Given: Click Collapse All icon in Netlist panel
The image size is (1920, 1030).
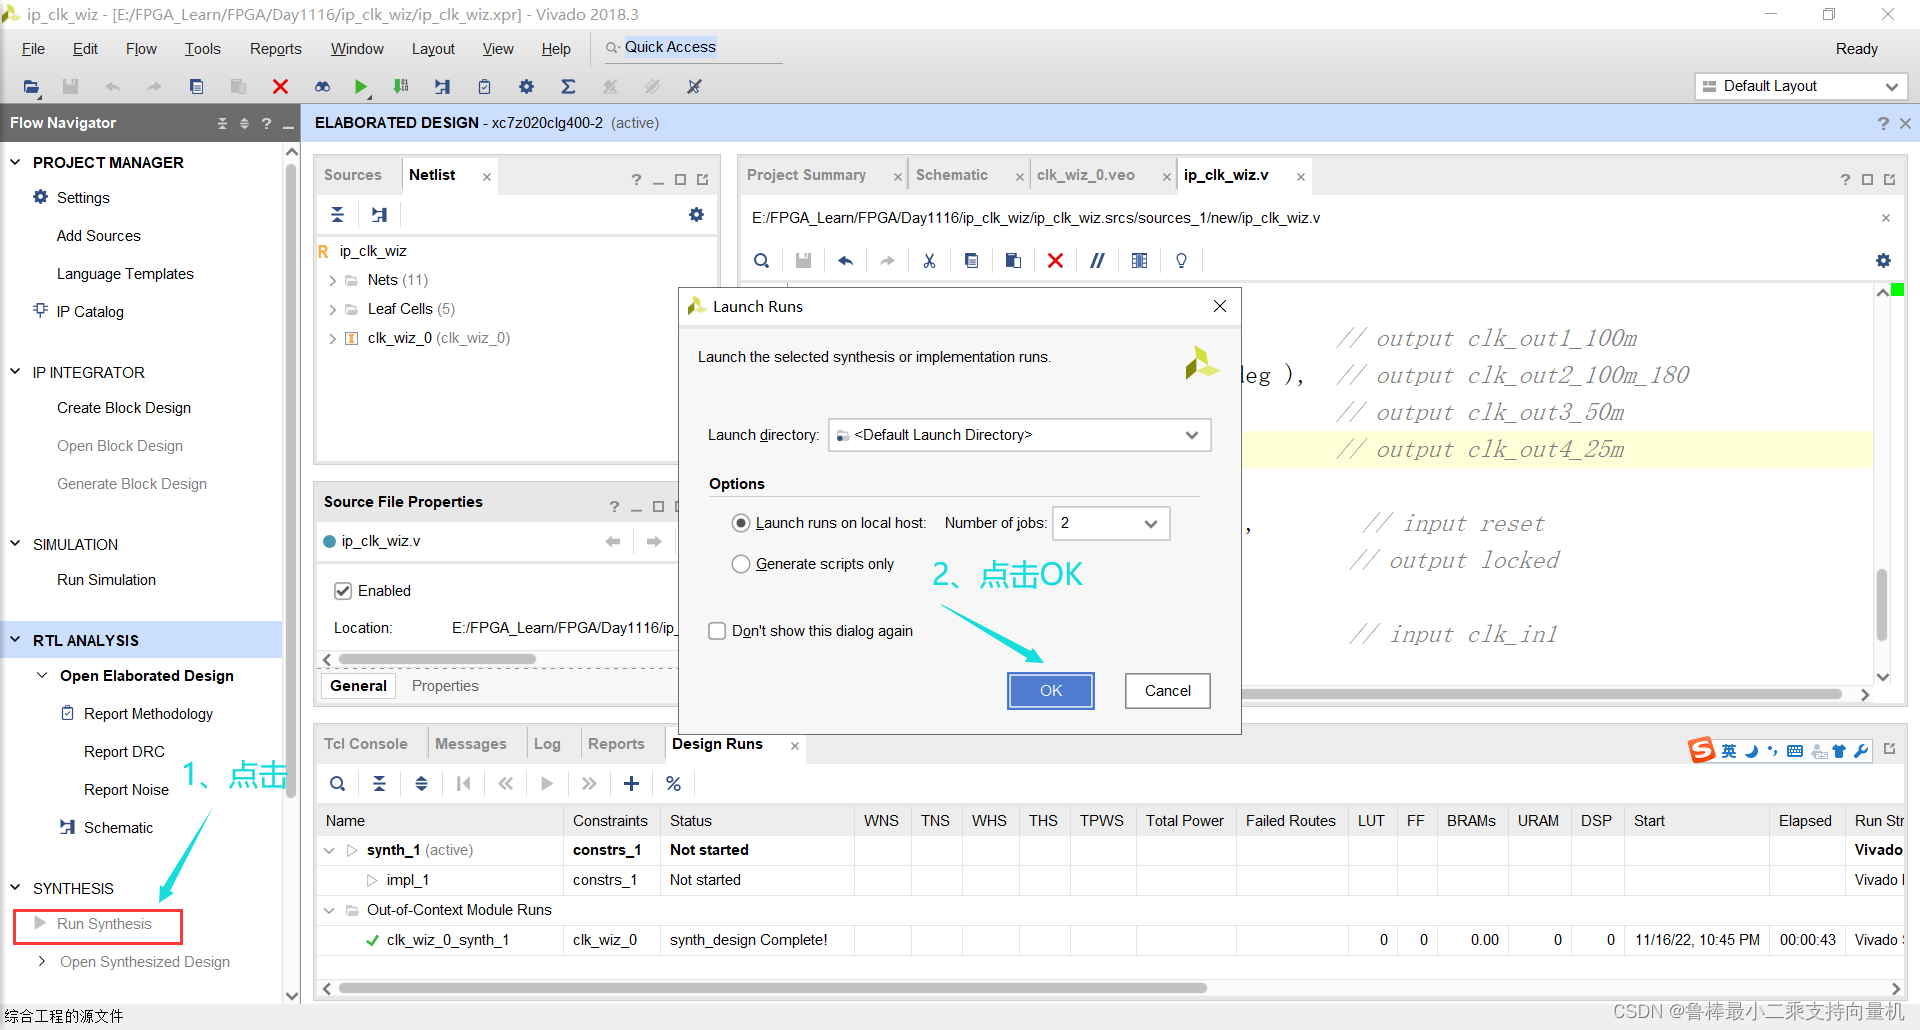Looking at the screenshot, I should [x=338, y=215].
